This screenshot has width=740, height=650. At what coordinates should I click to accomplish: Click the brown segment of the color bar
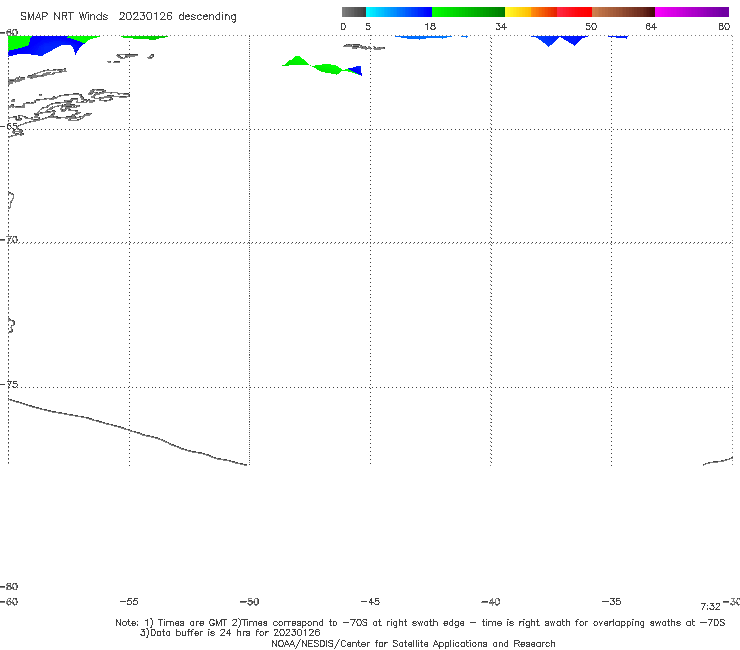tap(623, 12)
